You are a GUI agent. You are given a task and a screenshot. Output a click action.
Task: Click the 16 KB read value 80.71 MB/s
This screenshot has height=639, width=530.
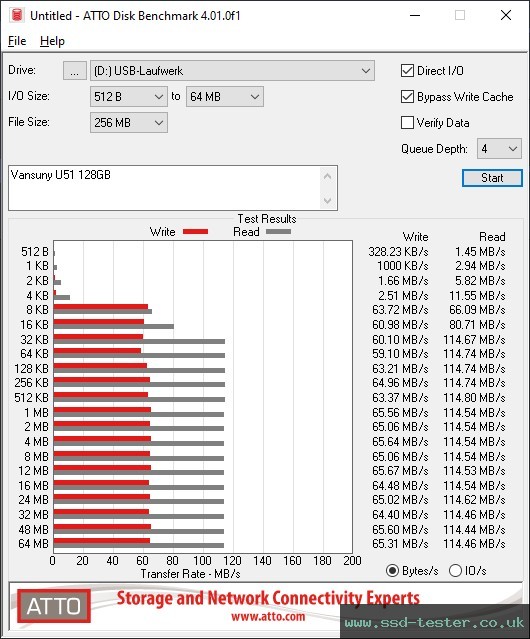pyautogui.click(x=477, y=325)
